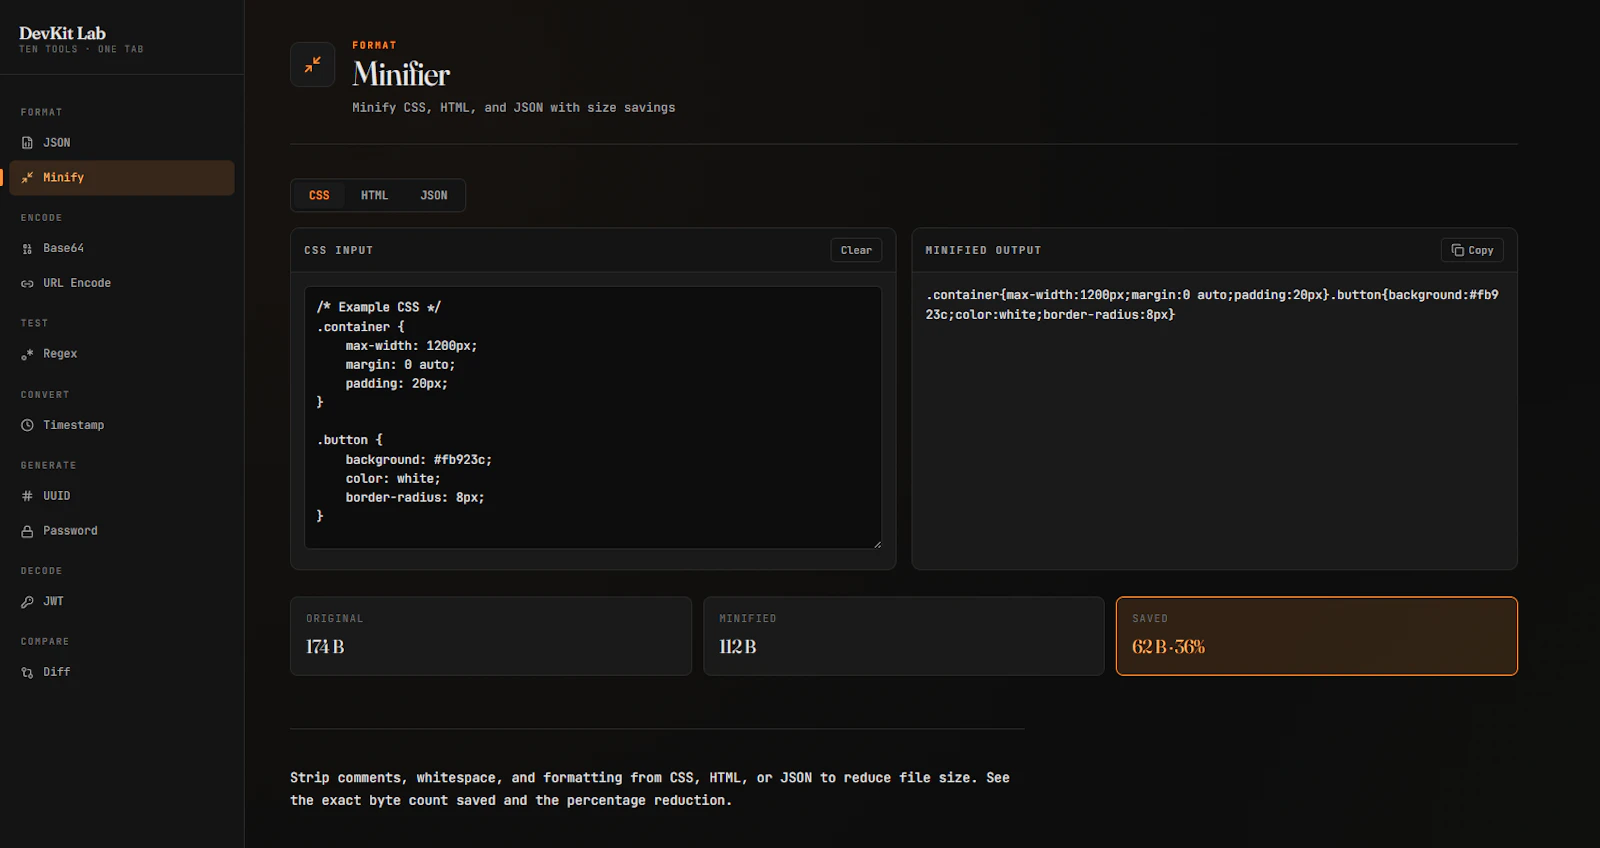The image size is (1600, 848).
Task: Click the Password lock icon
Action: (27, 531)
